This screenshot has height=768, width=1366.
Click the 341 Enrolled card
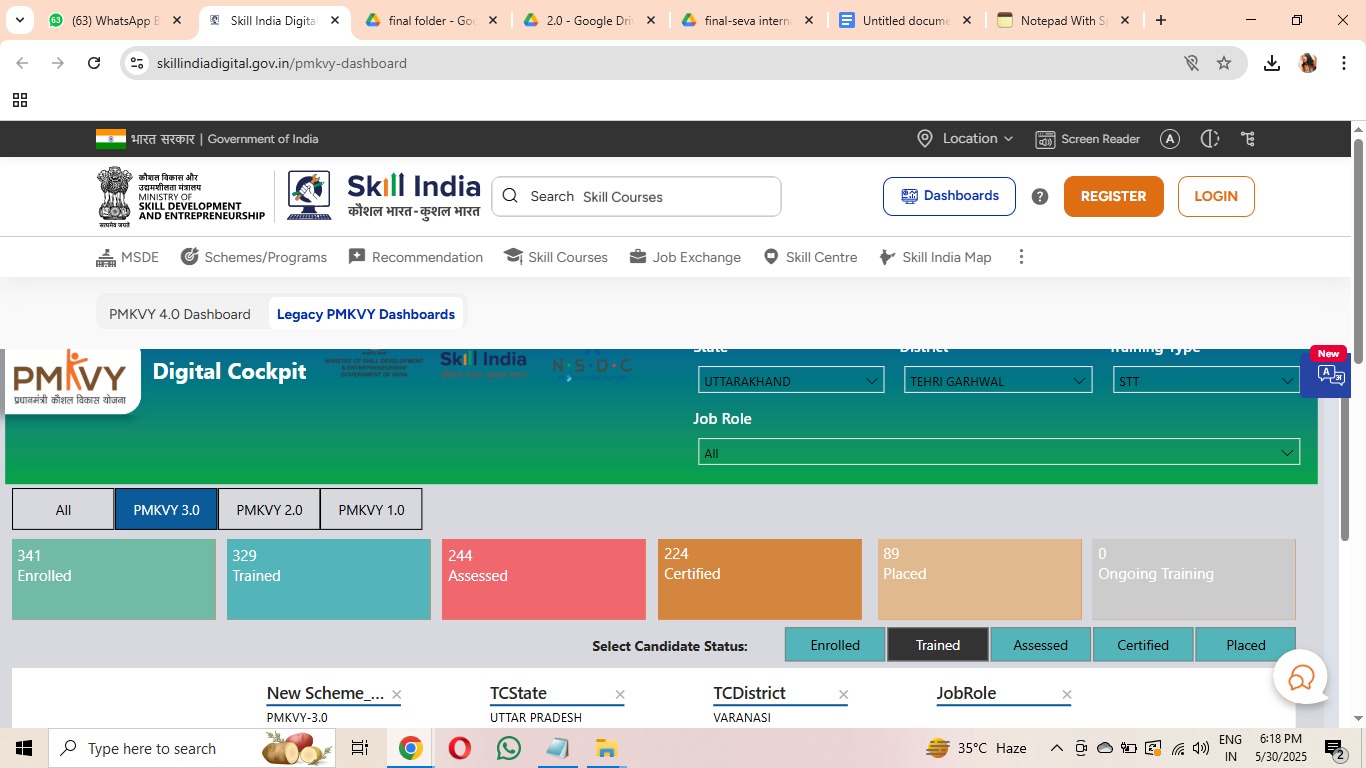[114, 580]
